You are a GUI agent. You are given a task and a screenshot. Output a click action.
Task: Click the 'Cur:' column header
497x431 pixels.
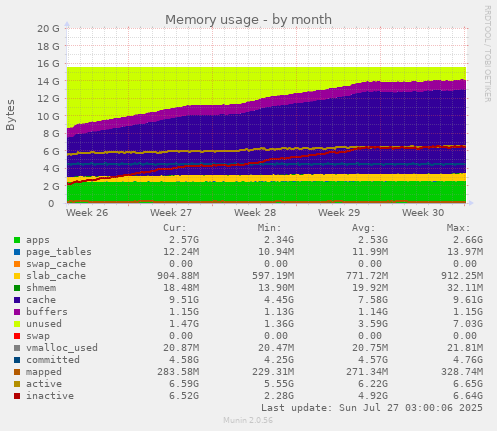tap(175, 228)
